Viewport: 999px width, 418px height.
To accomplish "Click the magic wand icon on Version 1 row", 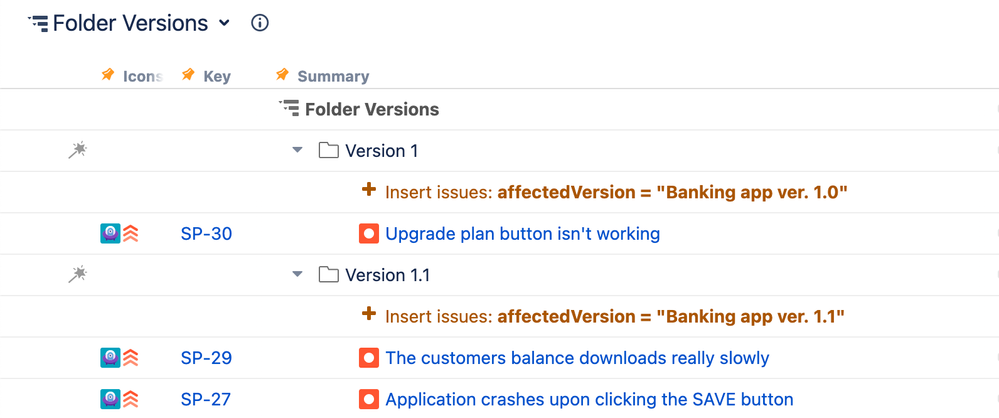I will tap(77, 151).
